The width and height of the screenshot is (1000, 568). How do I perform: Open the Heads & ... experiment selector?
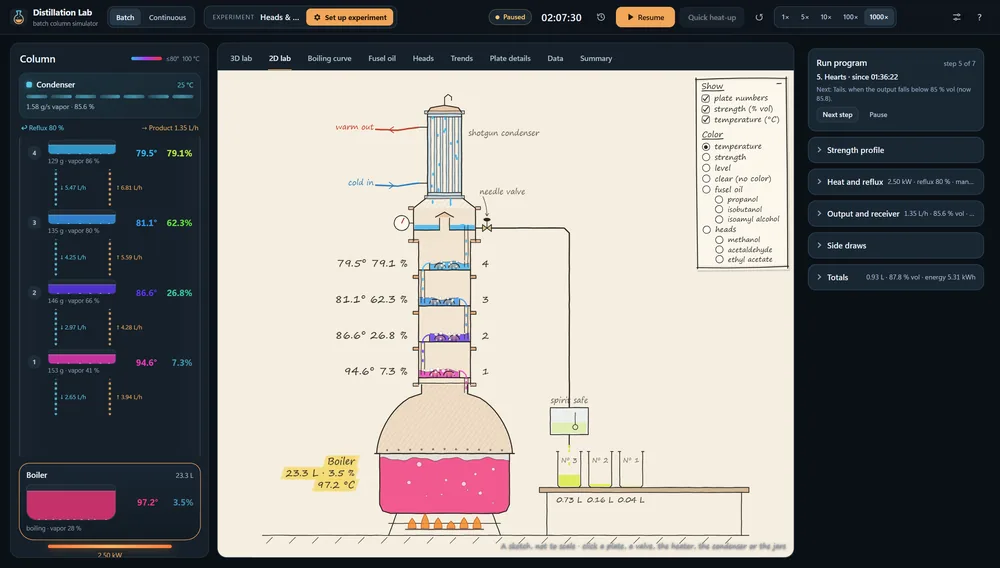click(279, 17)
